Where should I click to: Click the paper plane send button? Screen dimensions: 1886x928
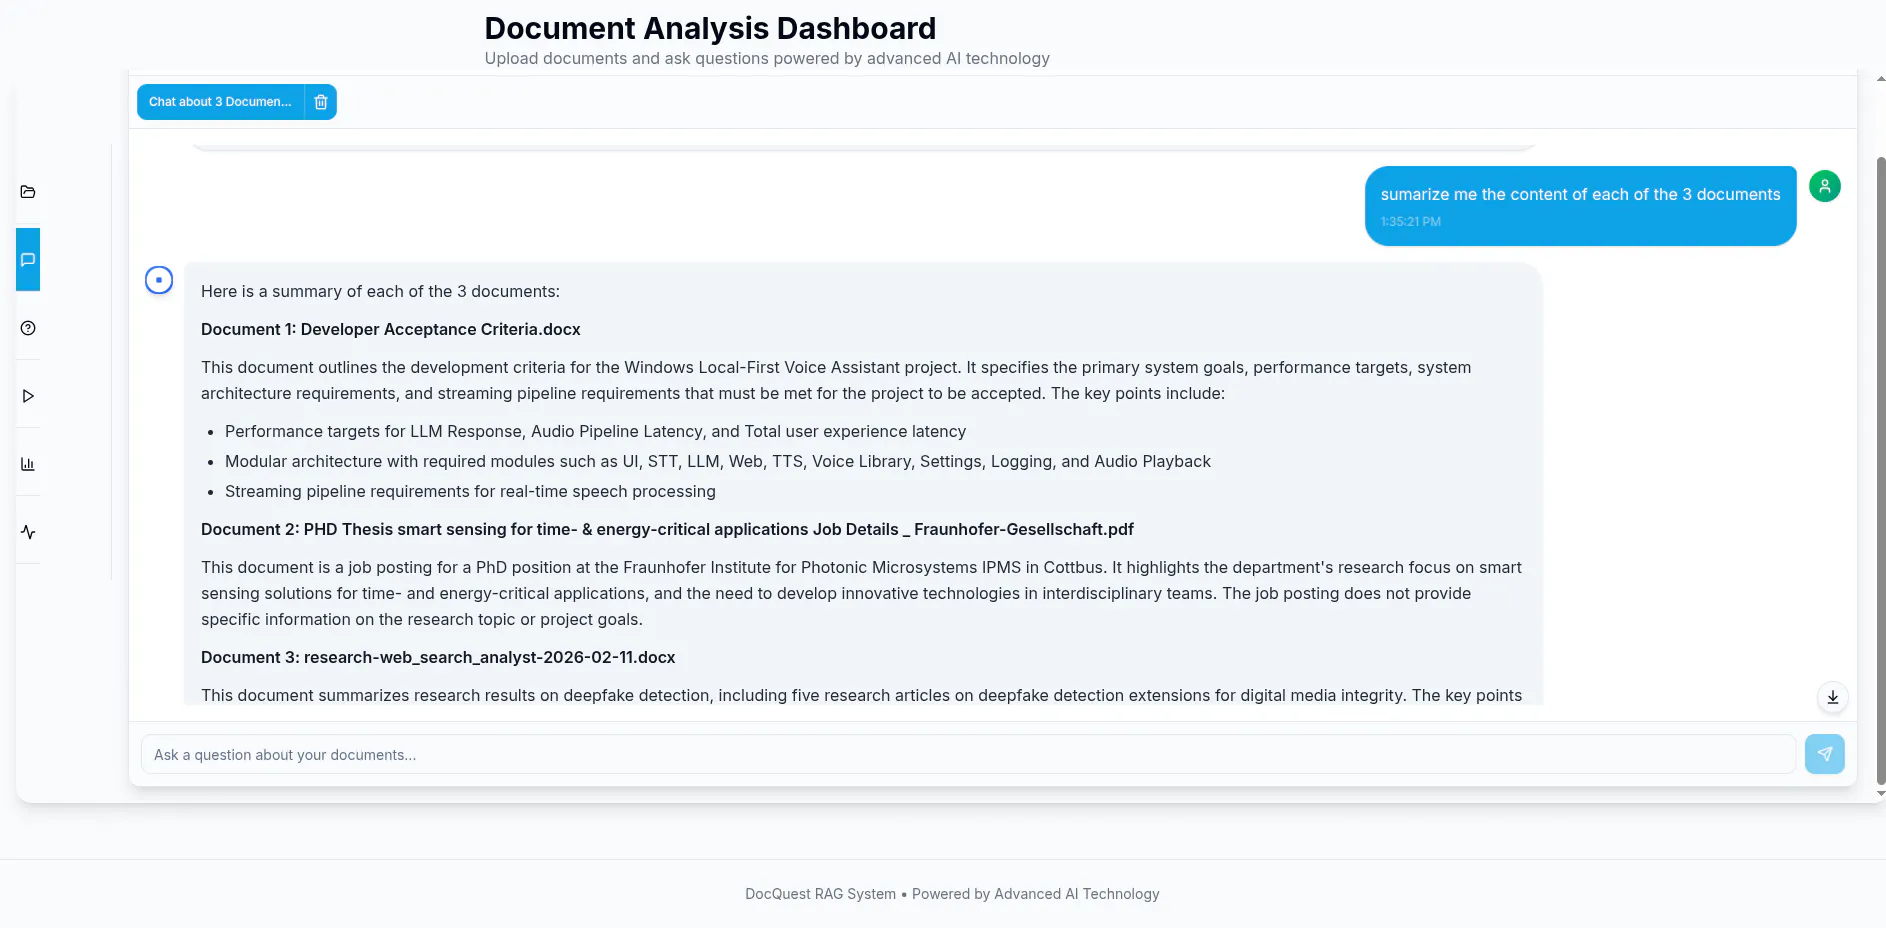point(1824,754)
